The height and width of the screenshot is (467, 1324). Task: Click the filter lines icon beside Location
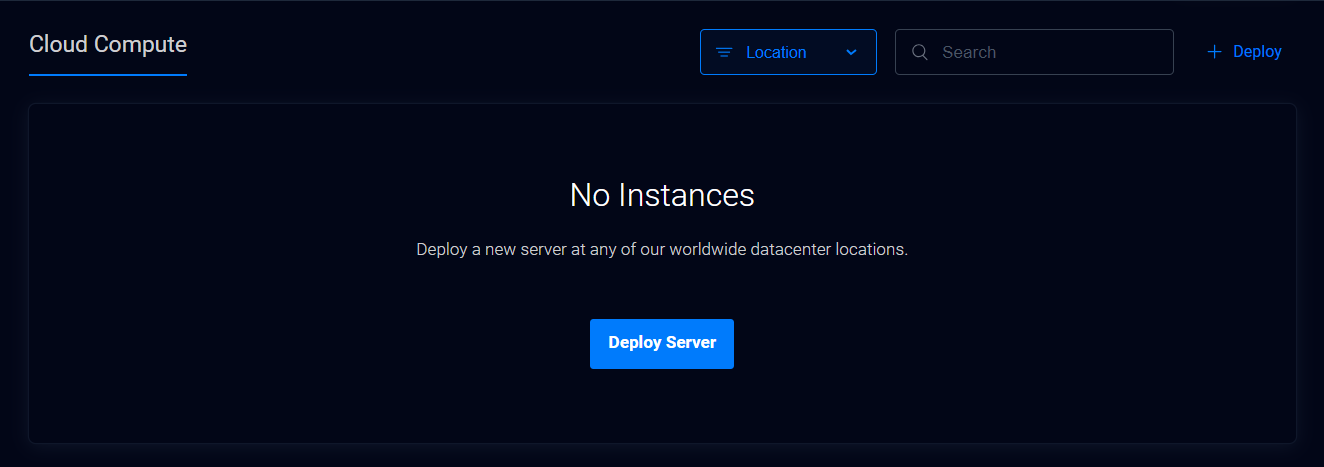click(724, 52)
